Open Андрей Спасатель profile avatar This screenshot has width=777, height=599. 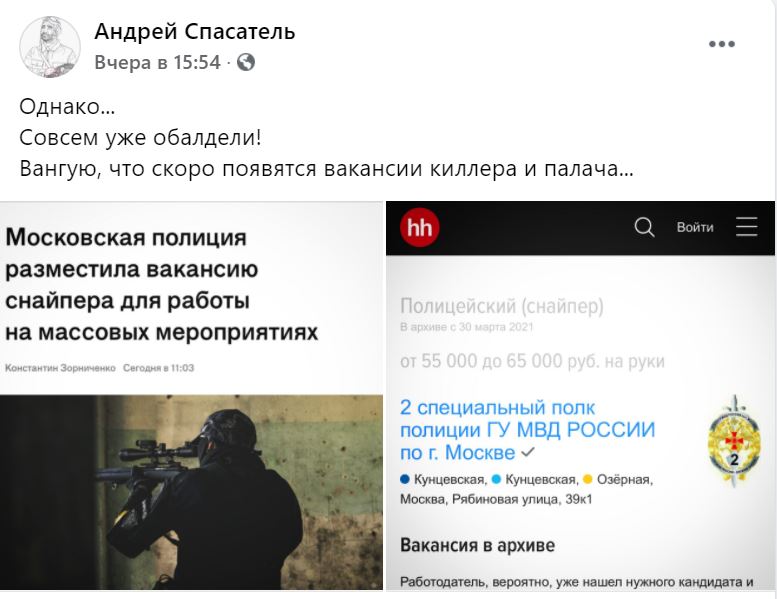[x=50, y=47]
